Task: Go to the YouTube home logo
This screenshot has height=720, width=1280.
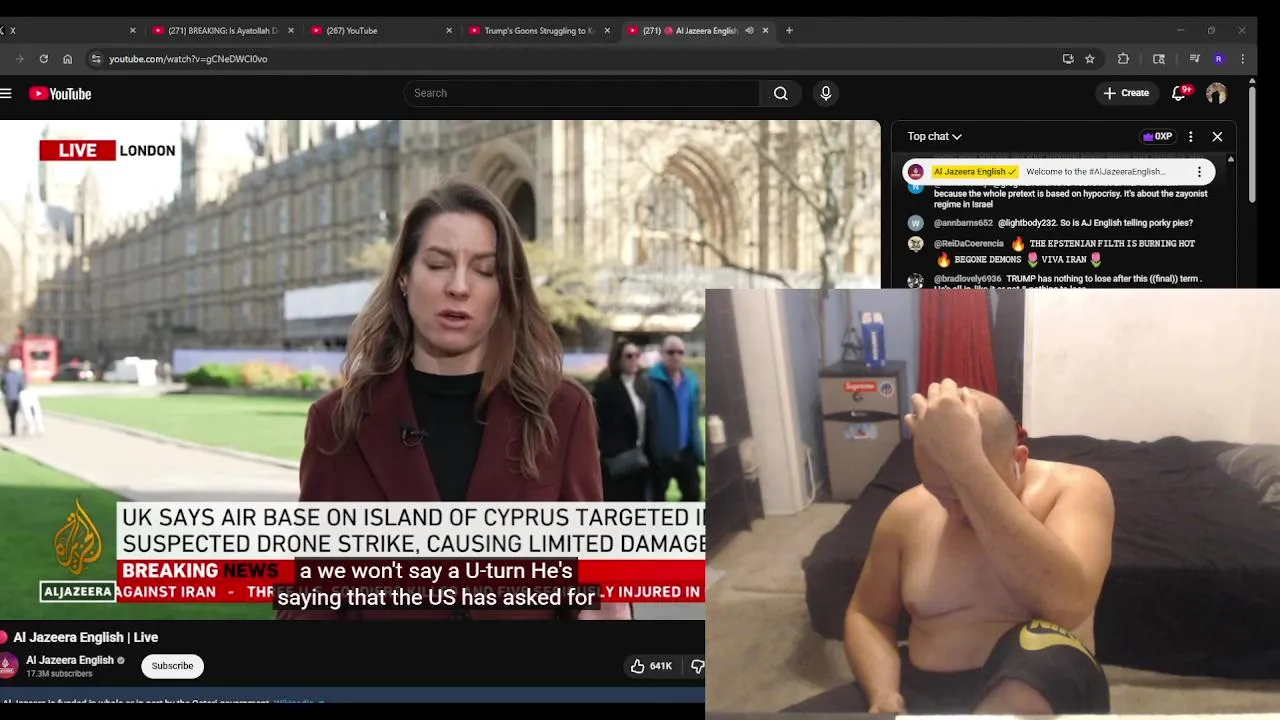Action: (60, 93)
